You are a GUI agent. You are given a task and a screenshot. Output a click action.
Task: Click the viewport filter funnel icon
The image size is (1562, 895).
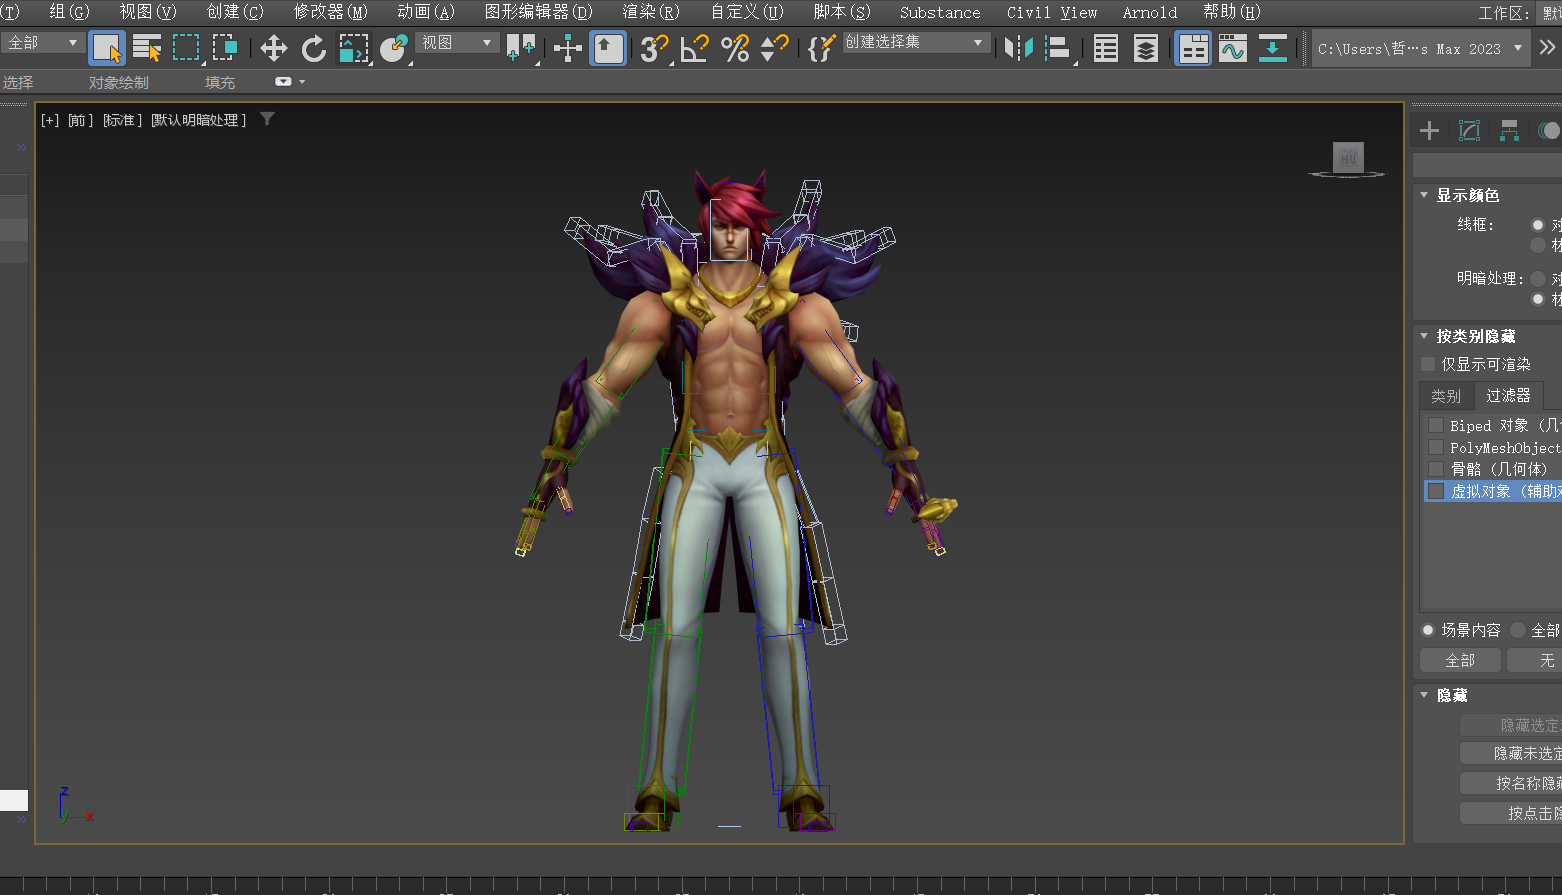point(267,119)
